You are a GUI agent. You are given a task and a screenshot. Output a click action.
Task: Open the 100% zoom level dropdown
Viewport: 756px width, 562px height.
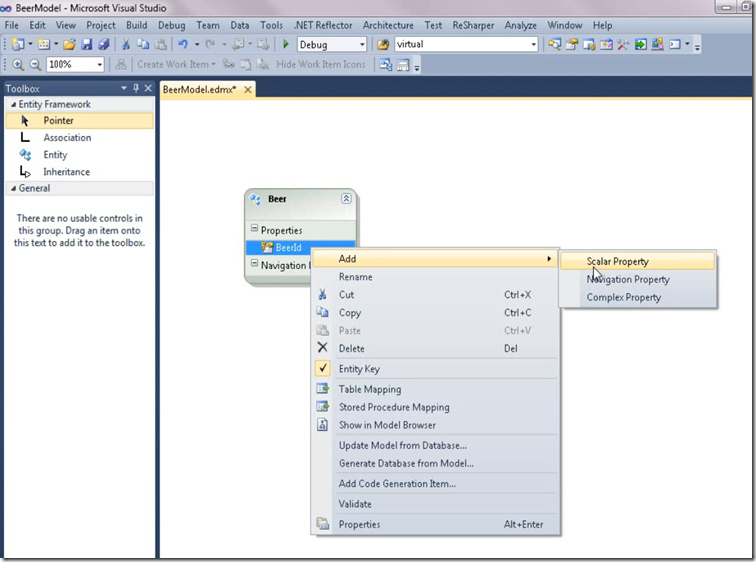coord(99,65)
